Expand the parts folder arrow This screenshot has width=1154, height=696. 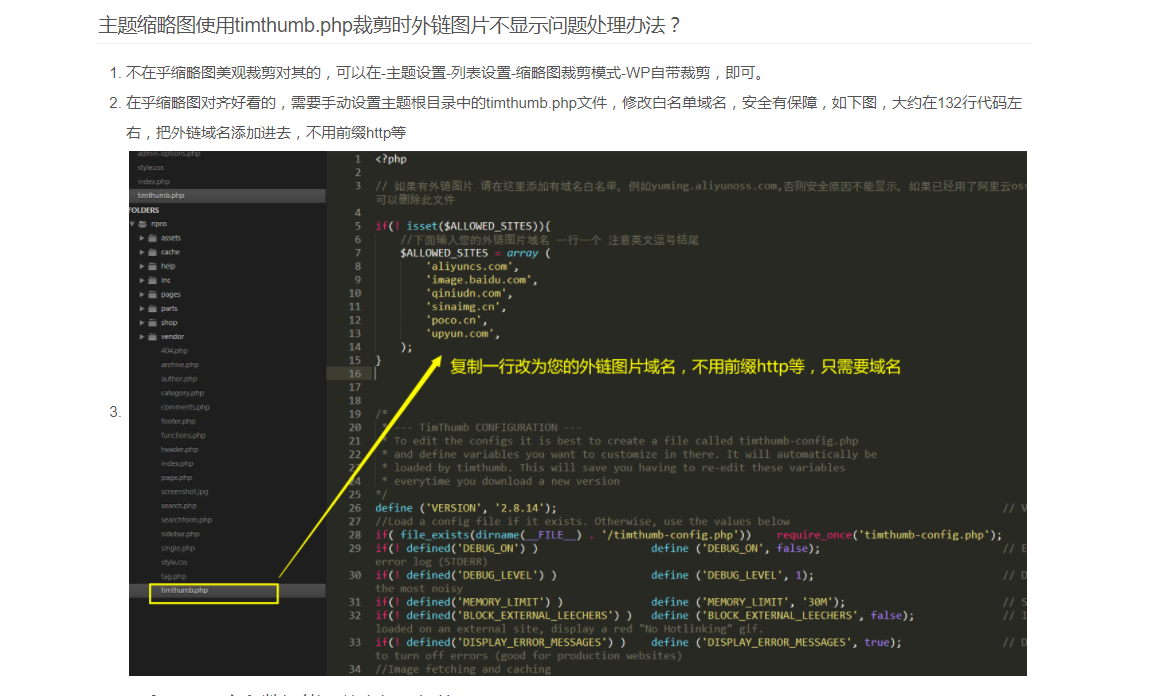coord(141,309)
